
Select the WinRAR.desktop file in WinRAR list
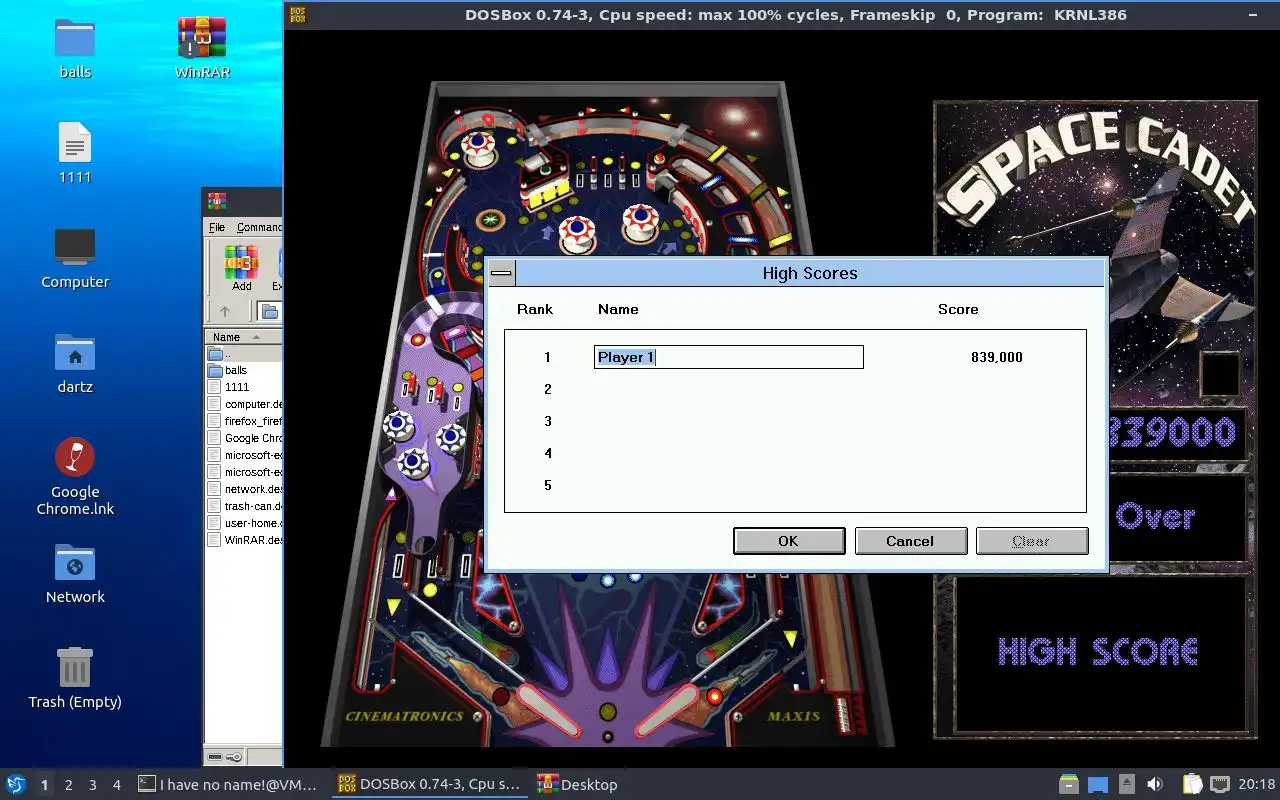[x=243, y=540]
